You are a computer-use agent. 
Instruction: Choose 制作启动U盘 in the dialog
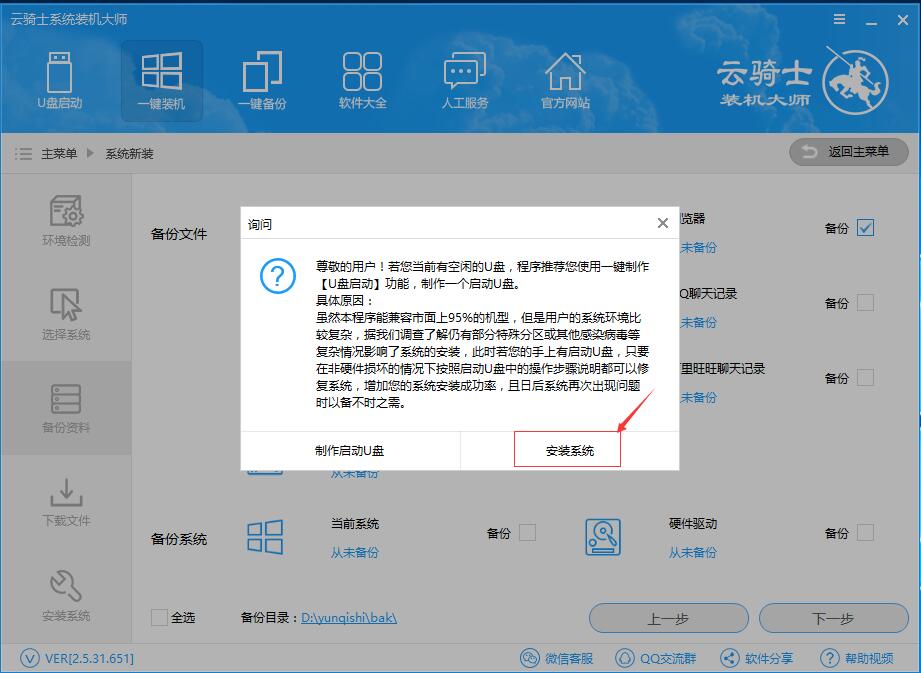click(350, 451)
